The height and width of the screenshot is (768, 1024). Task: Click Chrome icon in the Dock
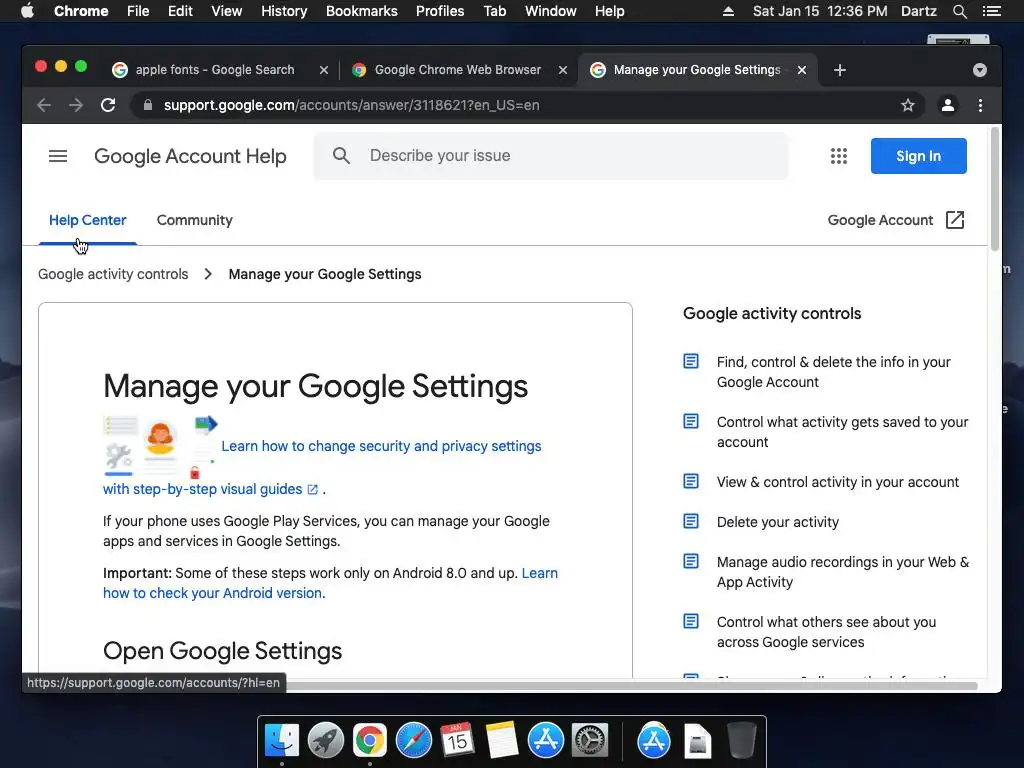pyautogui.click(x=370, y=741)
